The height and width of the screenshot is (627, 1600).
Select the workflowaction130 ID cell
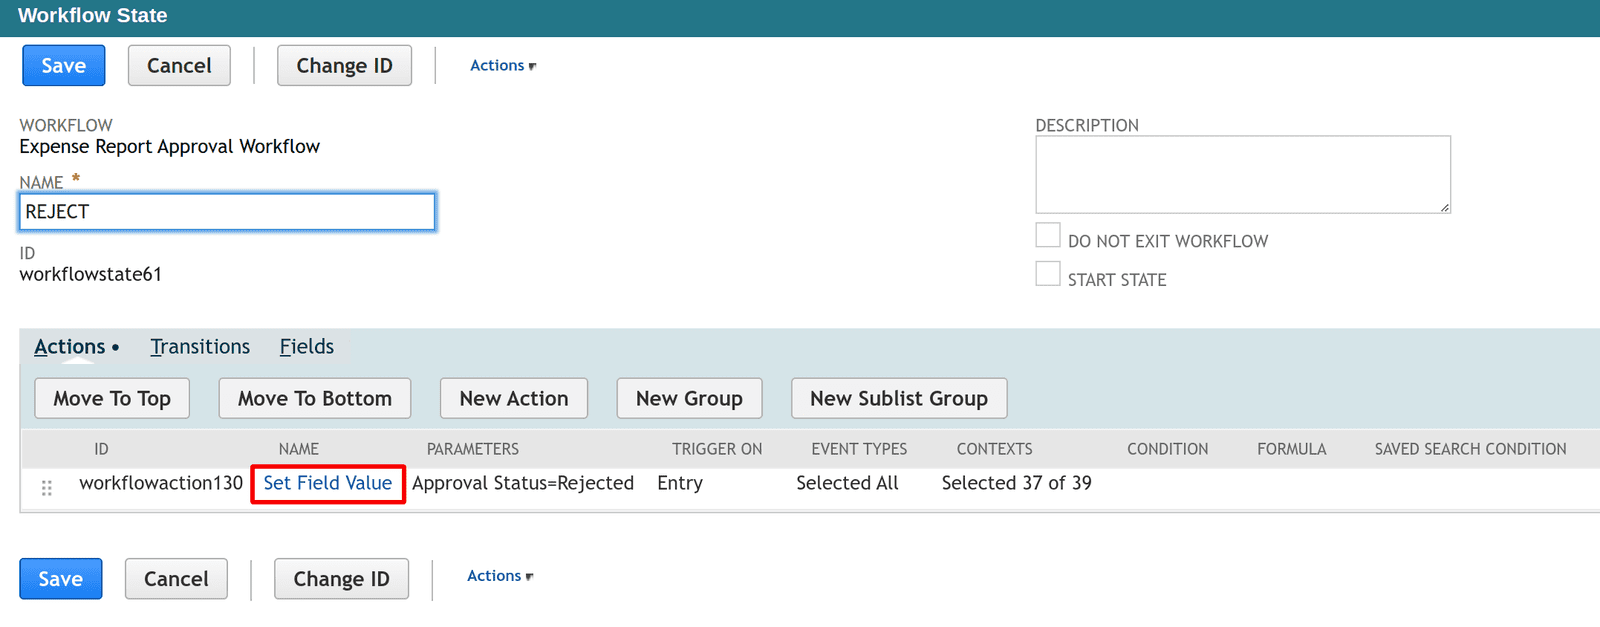tap(161, 483)
